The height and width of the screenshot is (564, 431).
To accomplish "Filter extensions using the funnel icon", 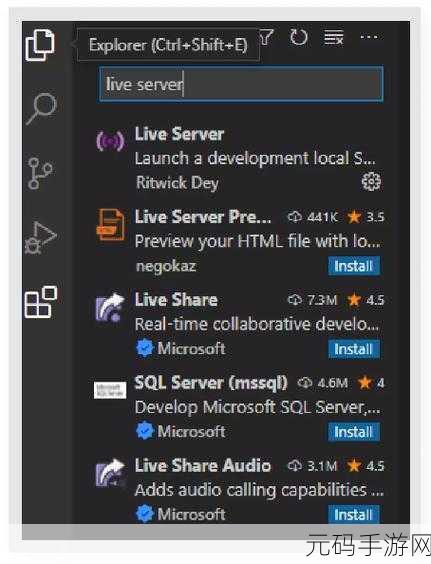I will pyautogui.click(x=267, y=37).
